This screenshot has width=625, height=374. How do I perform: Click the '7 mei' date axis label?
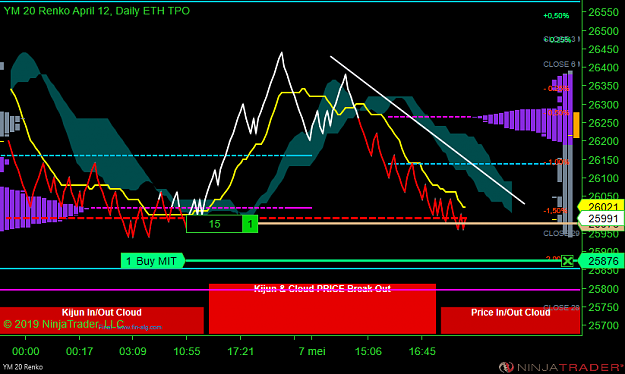312,351
